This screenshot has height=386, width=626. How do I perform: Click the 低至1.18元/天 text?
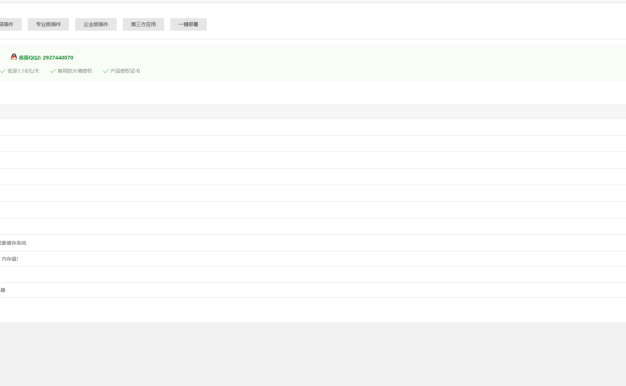pos(23,71)
